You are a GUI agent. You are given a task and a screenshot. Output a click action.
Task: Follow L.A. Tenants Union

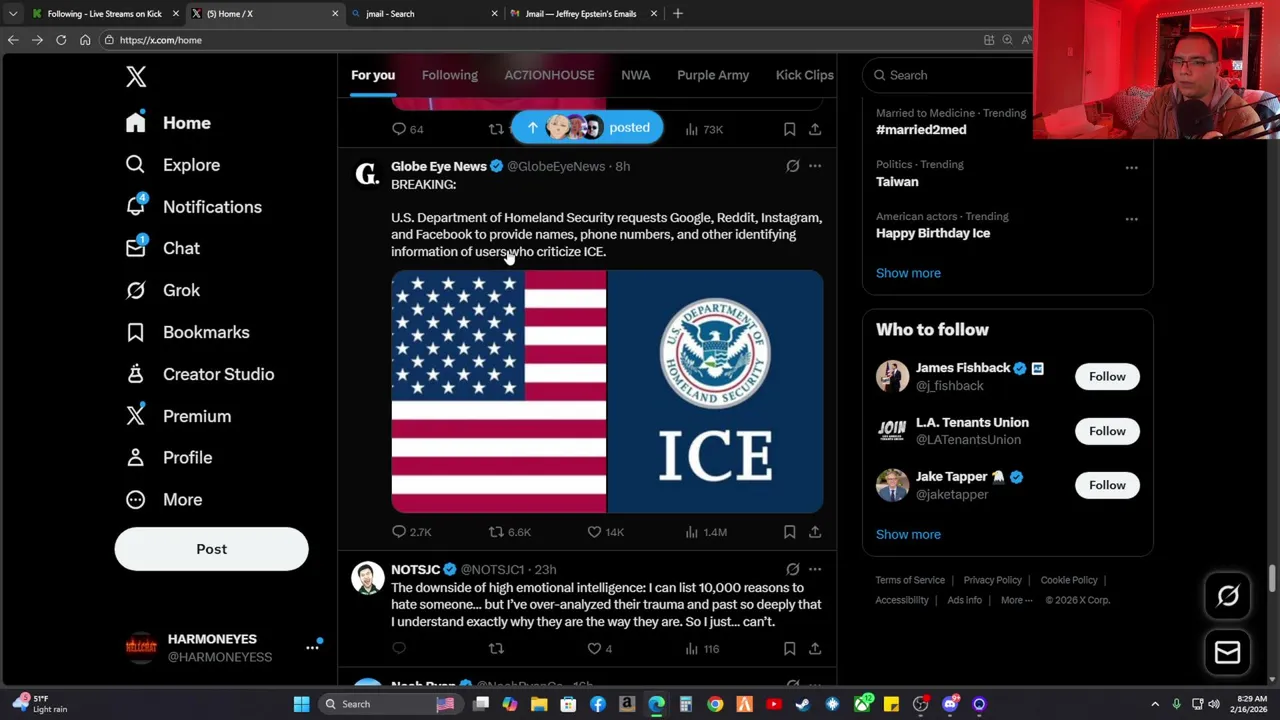[x=1107, y=431]
